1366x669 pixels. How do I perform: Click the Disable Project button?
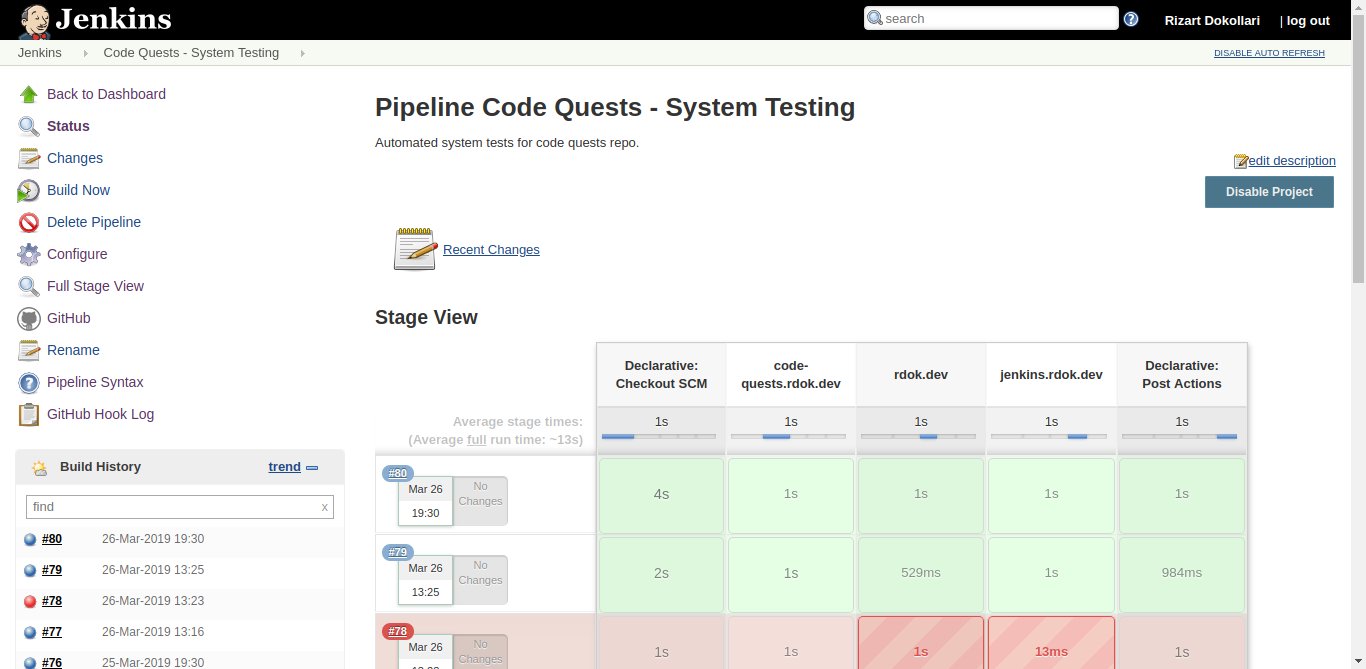(1269, 192)
